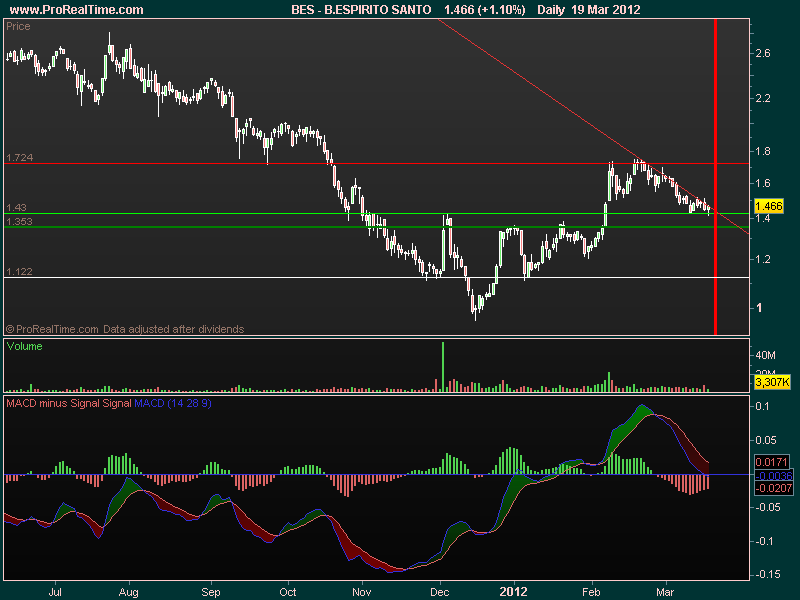Click the -0.15 MACD scale value

coord(767,574)
